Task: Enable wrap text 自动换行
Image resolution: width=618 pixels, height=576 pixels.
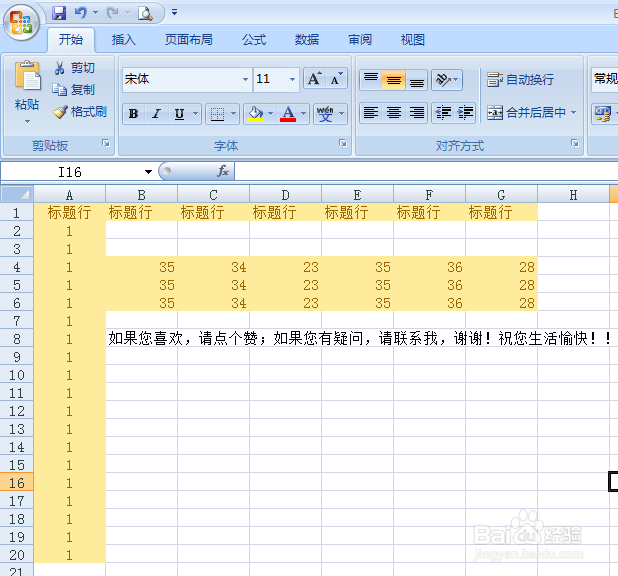Action: click(520, 80)
